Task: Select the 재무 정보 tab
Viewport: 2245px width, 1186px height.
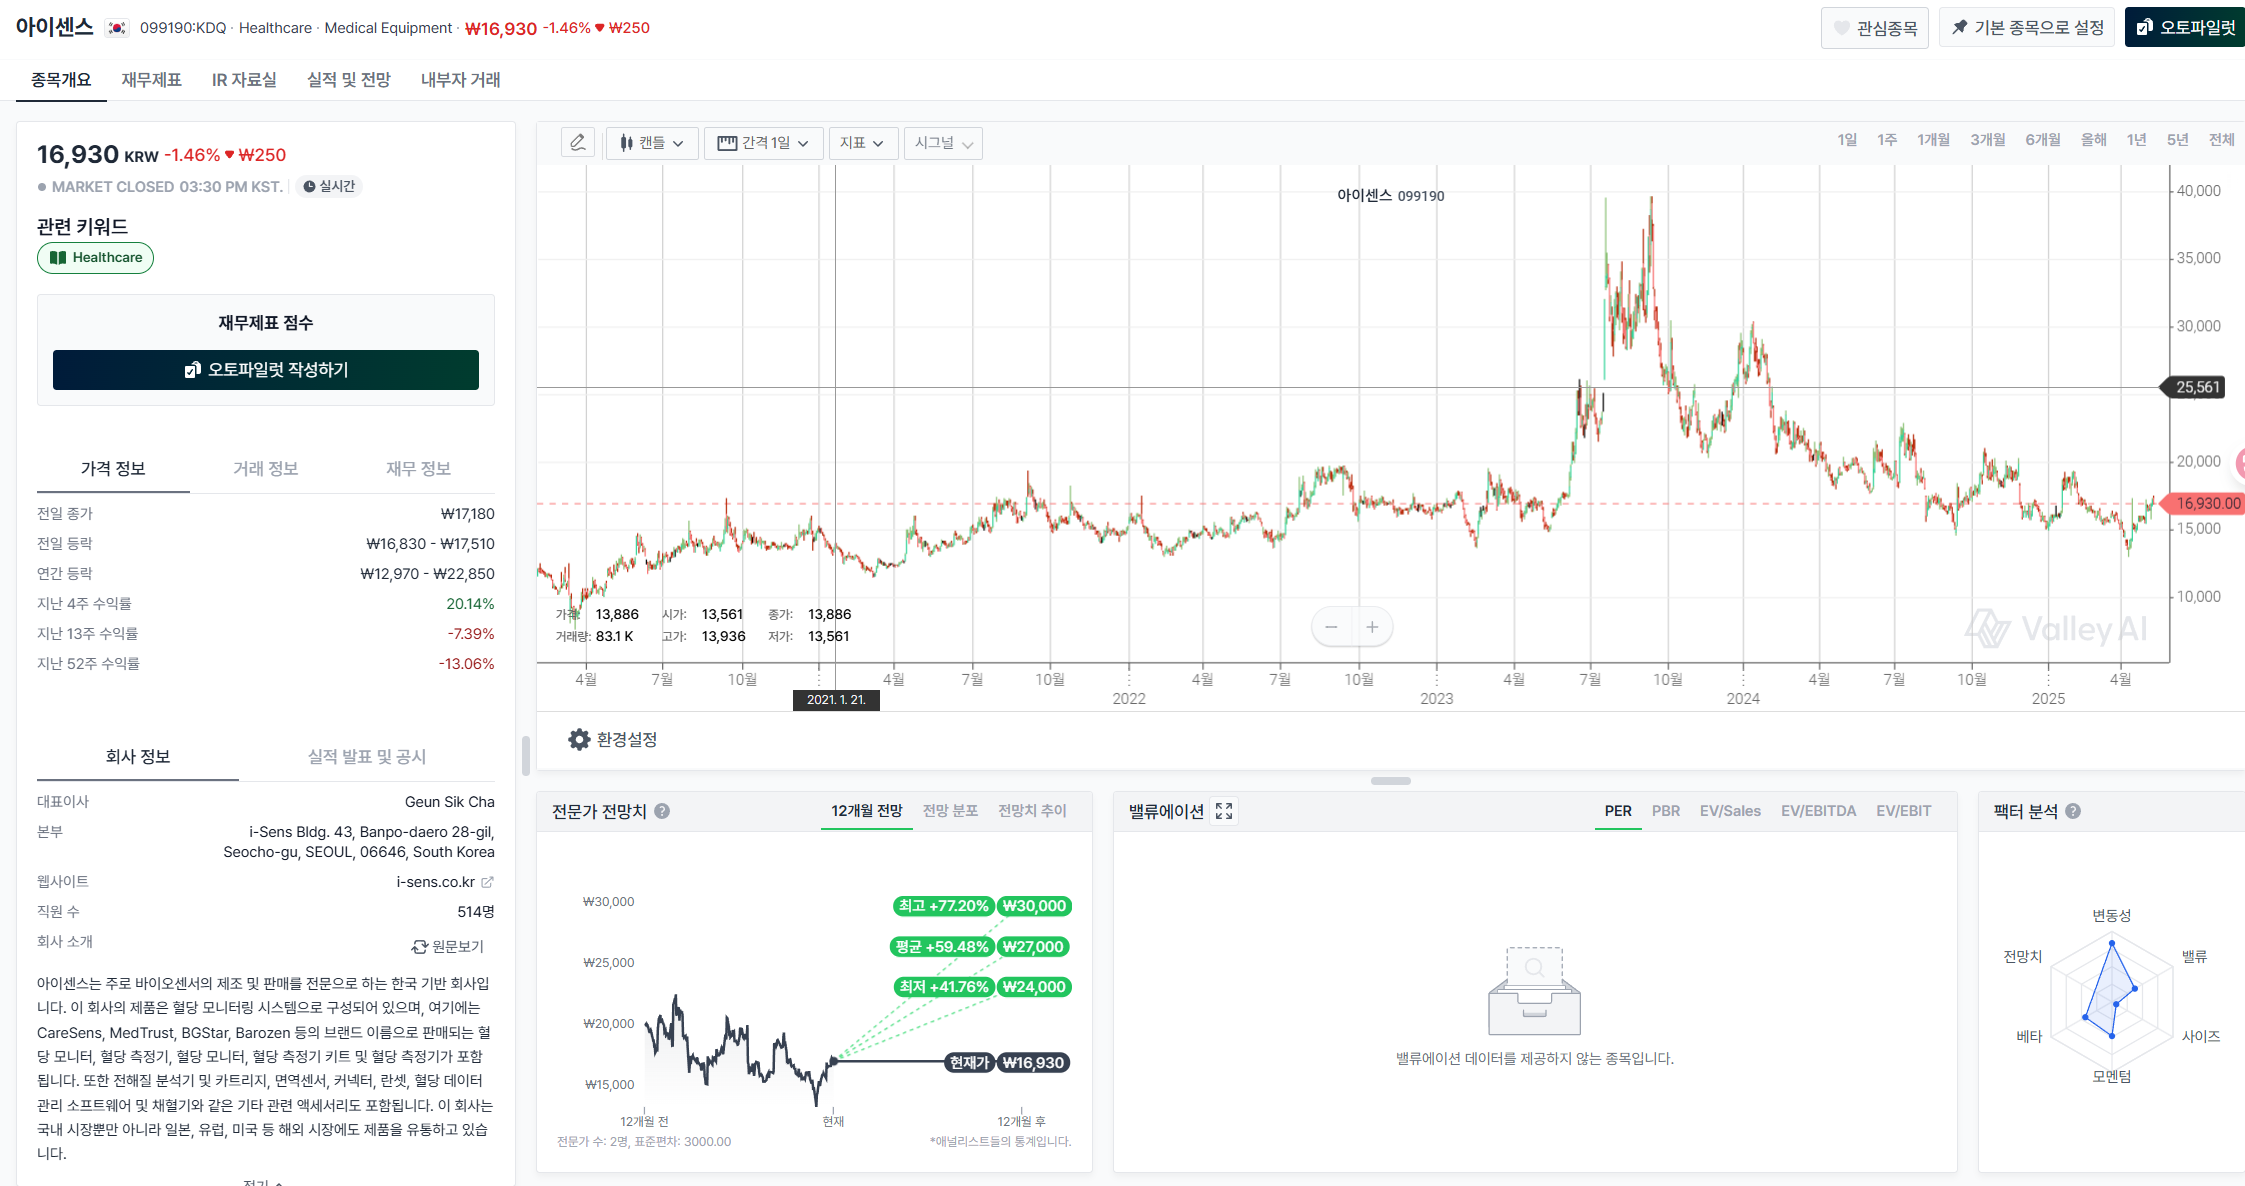Action: [x=418, y=469]
